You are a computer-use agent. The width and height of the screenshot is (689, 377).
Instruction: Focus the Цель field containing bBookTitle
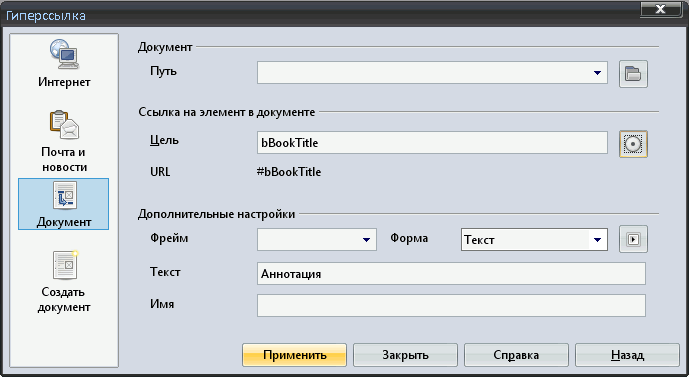click(432, 142)
